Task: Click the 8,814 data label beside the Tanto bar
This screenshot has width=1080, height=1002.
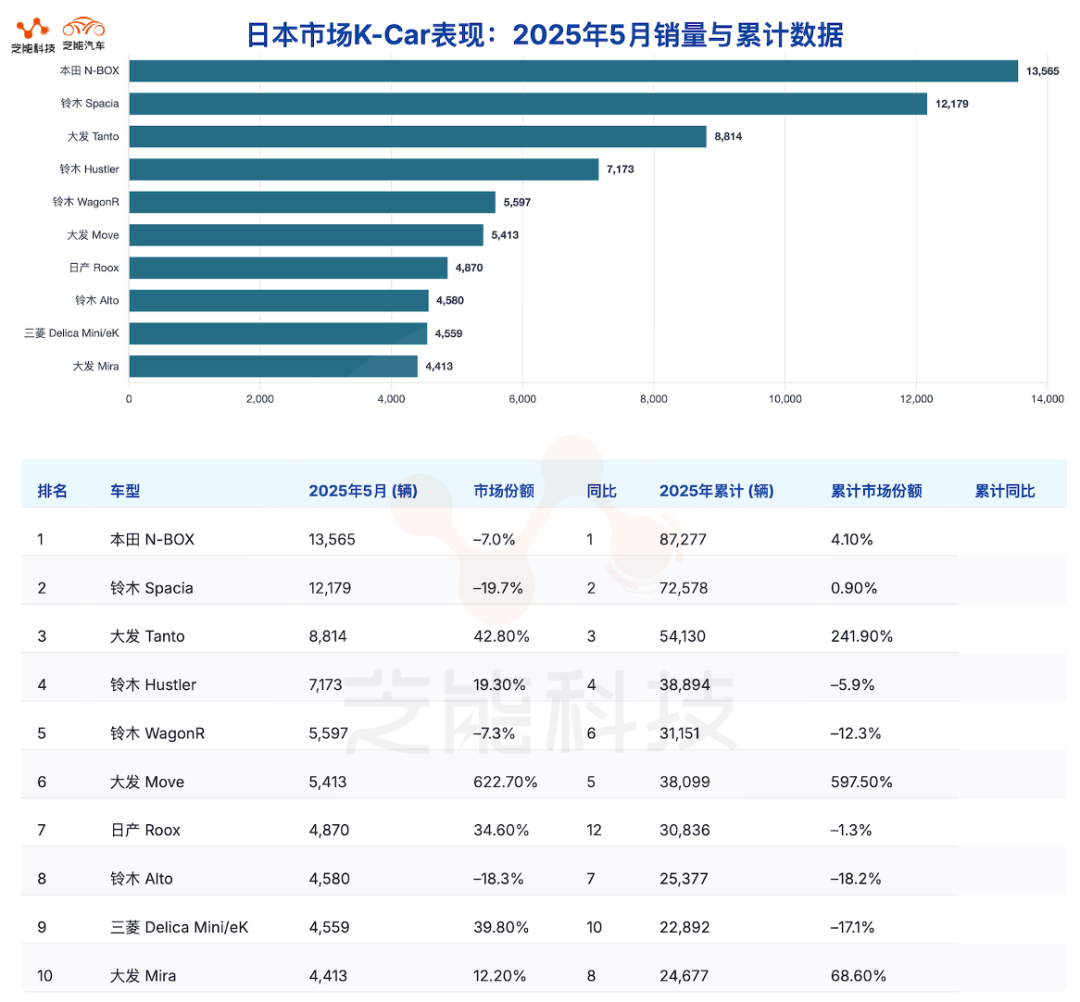Action: (728, 137)
